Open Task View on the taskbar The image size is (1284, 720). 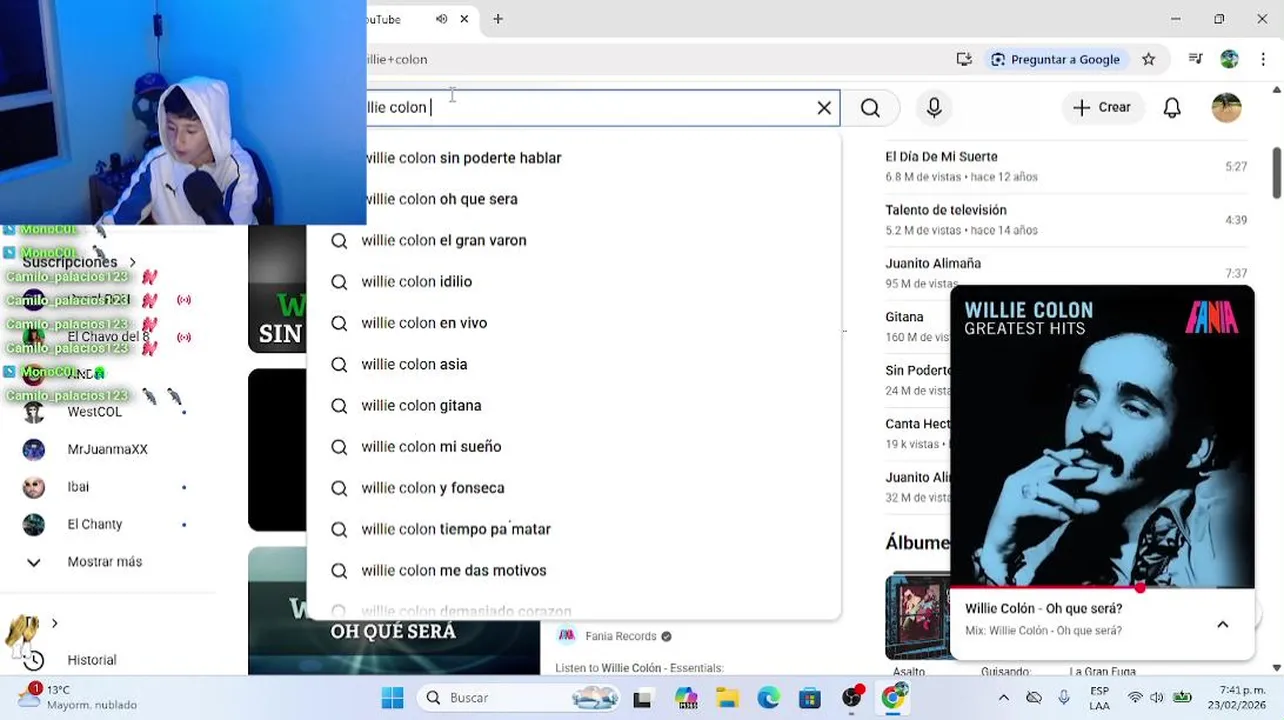[x=642, y=698]
